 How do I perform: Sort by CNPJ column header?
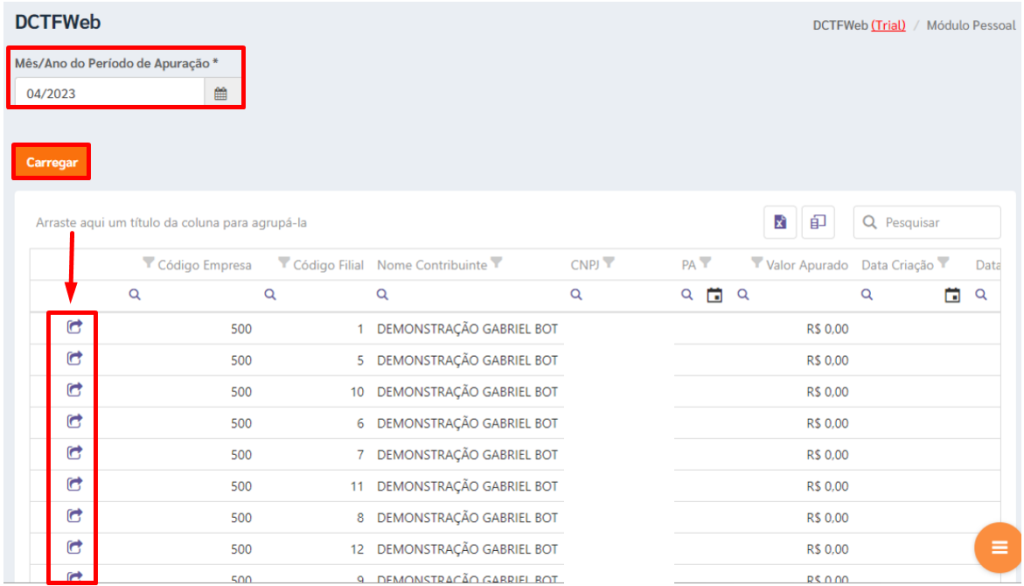tap(584, 265)
